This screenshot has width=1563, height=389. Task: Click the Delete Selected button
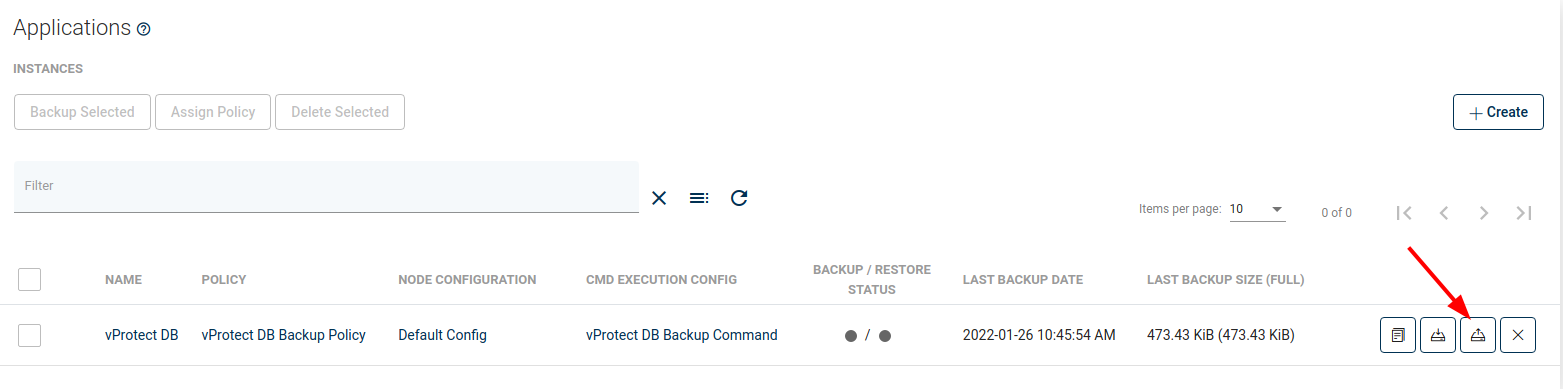point(340,112)
